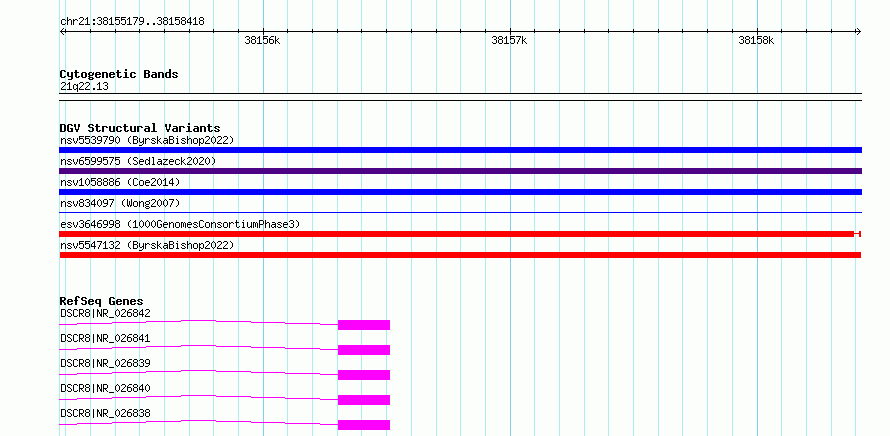Select the RefSeq Genes track heading
This screenshot has height=436, width=890.
102,301
